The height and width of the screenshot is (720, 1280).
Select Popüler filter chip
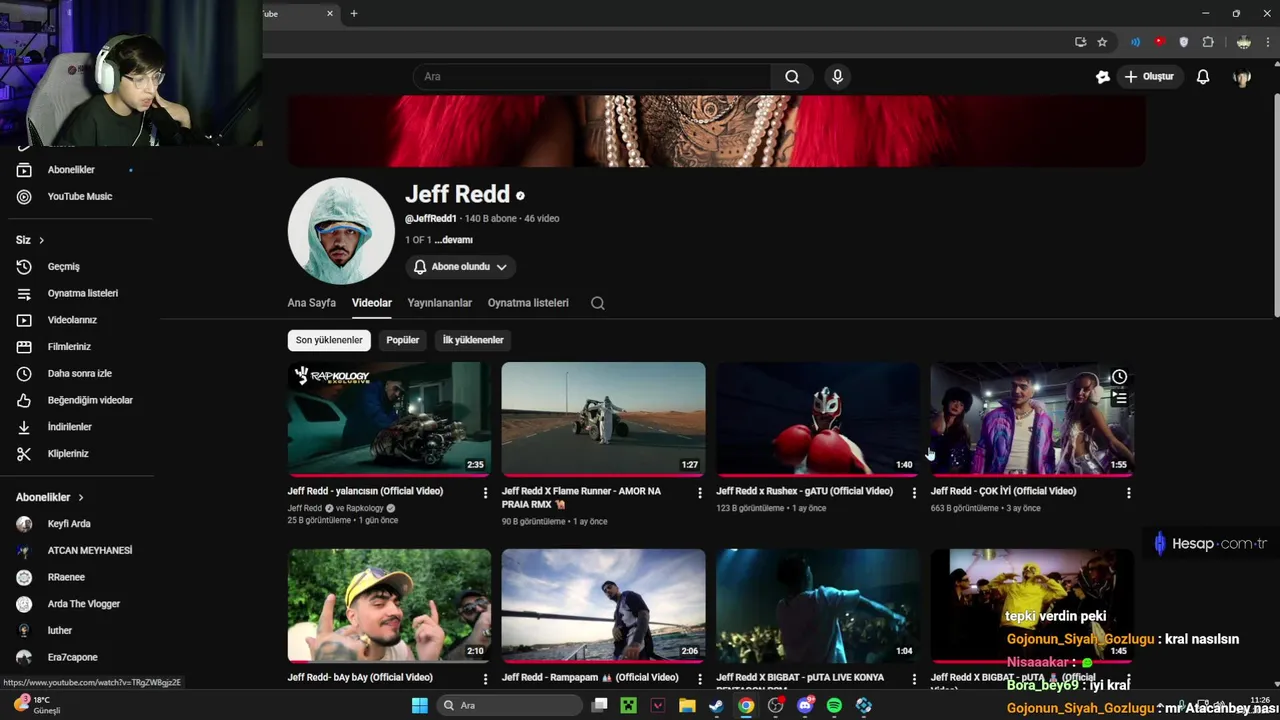coord(403,340)
